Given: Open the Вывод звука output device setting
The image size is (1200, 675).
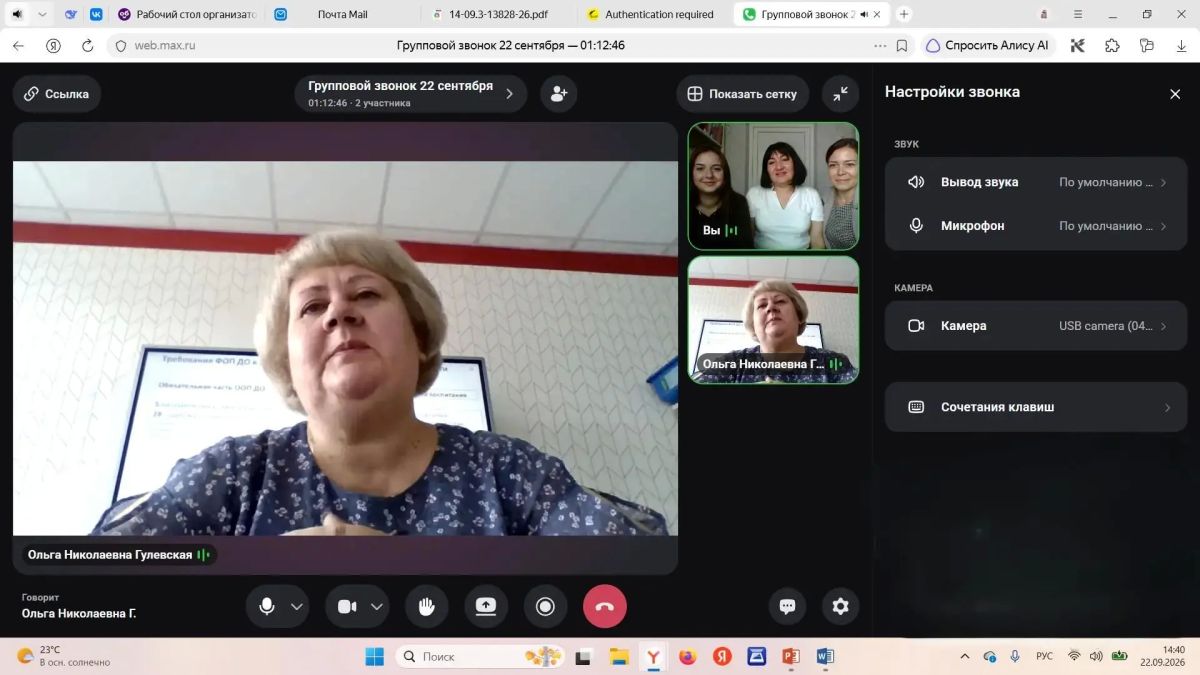Looking at the screenshot, I should (x=1036, y=182).
